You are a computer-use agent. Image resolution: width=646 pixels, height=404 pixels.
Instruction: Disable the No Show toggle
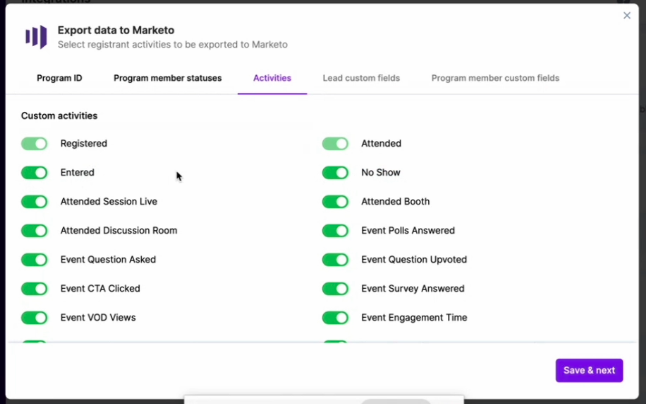(335, 173)
